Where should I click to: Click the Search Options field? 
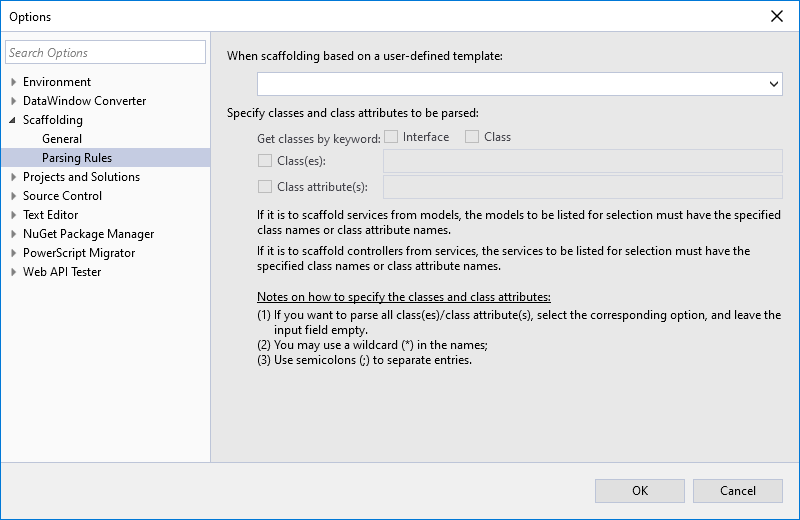pyautogui.click(x=105, y=53)
